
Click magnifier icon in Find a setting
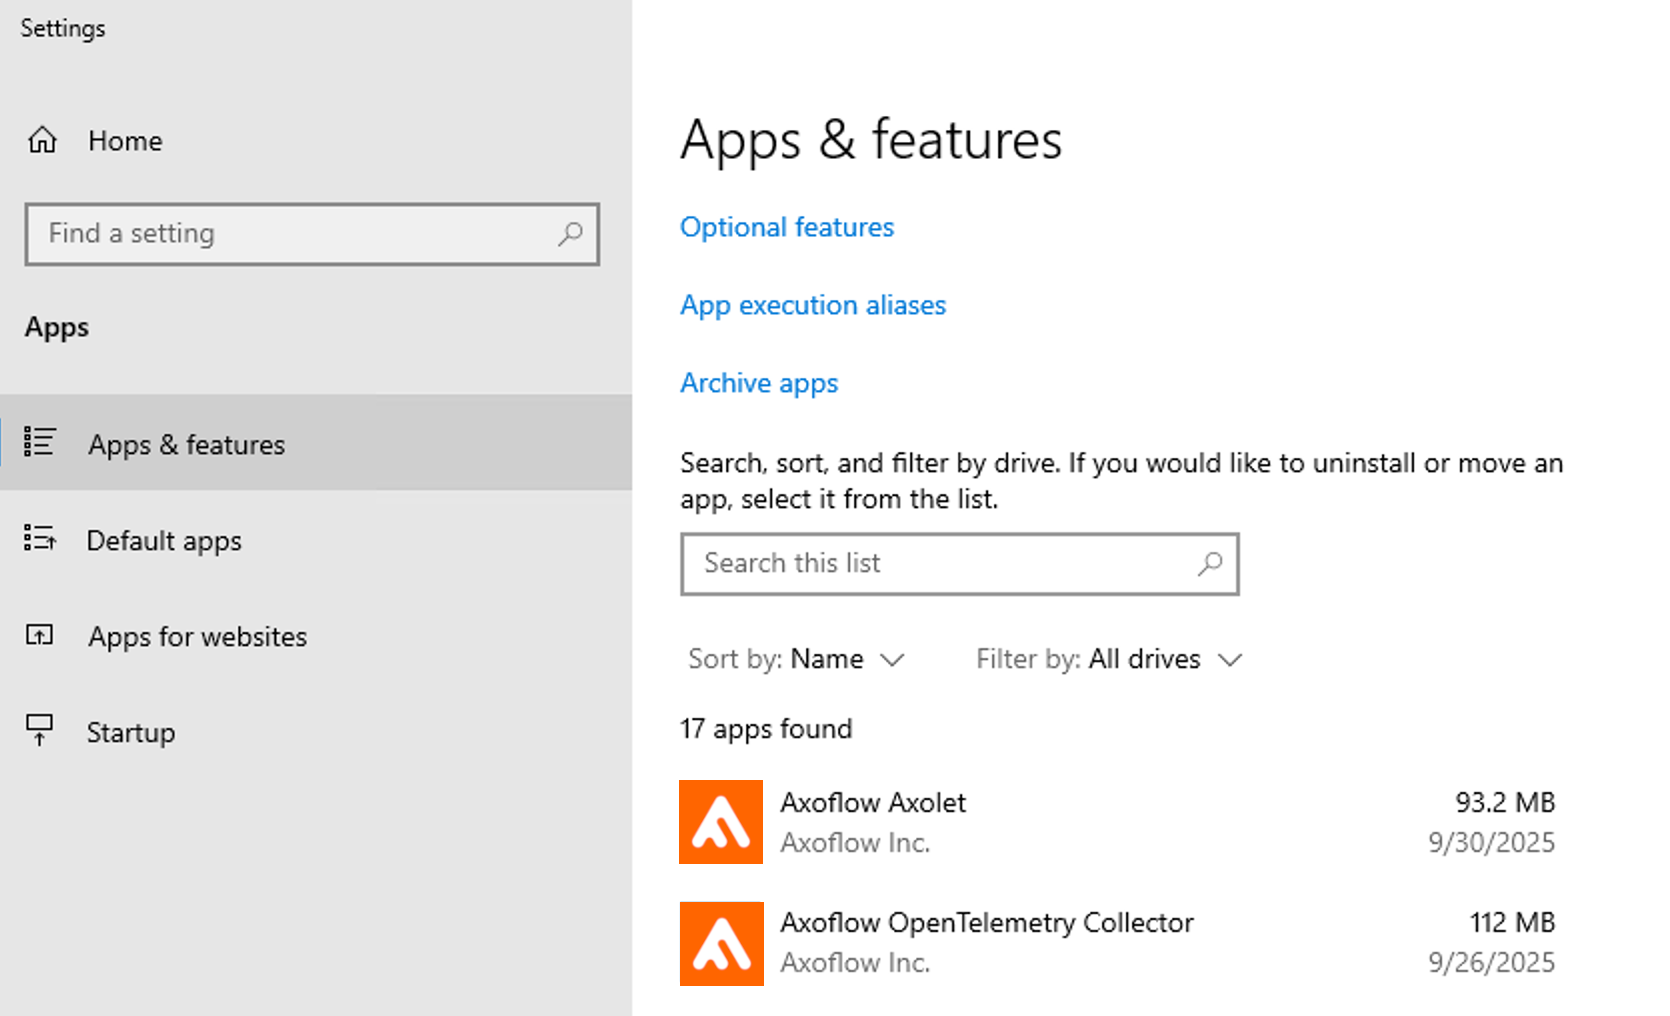[x=570, y=234]
